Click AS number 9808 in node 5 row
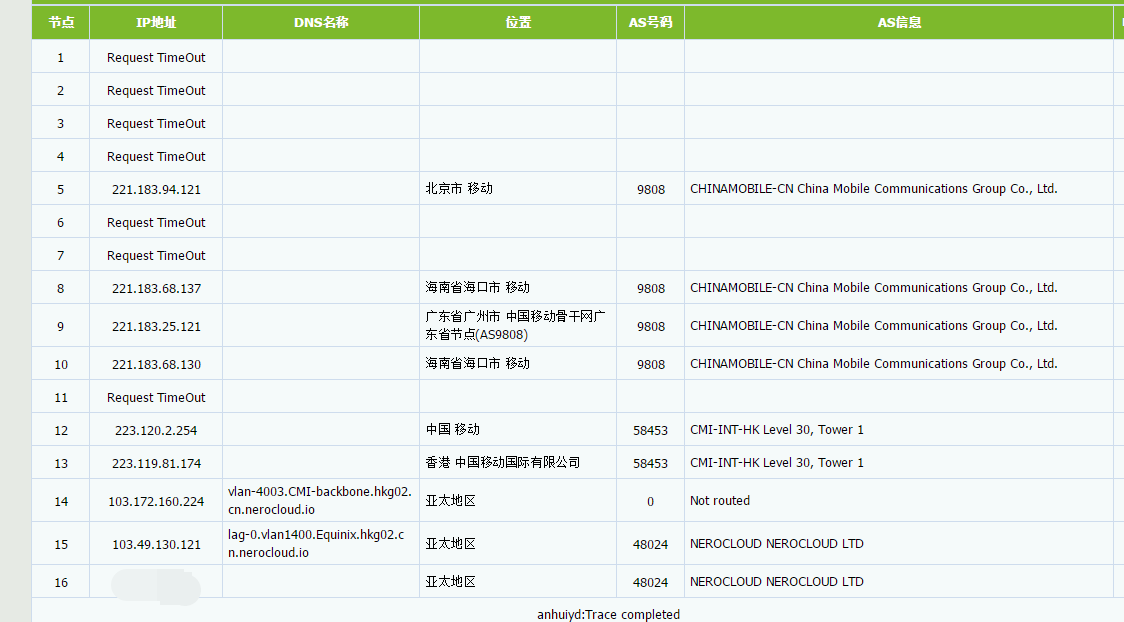 click(651, 189)
